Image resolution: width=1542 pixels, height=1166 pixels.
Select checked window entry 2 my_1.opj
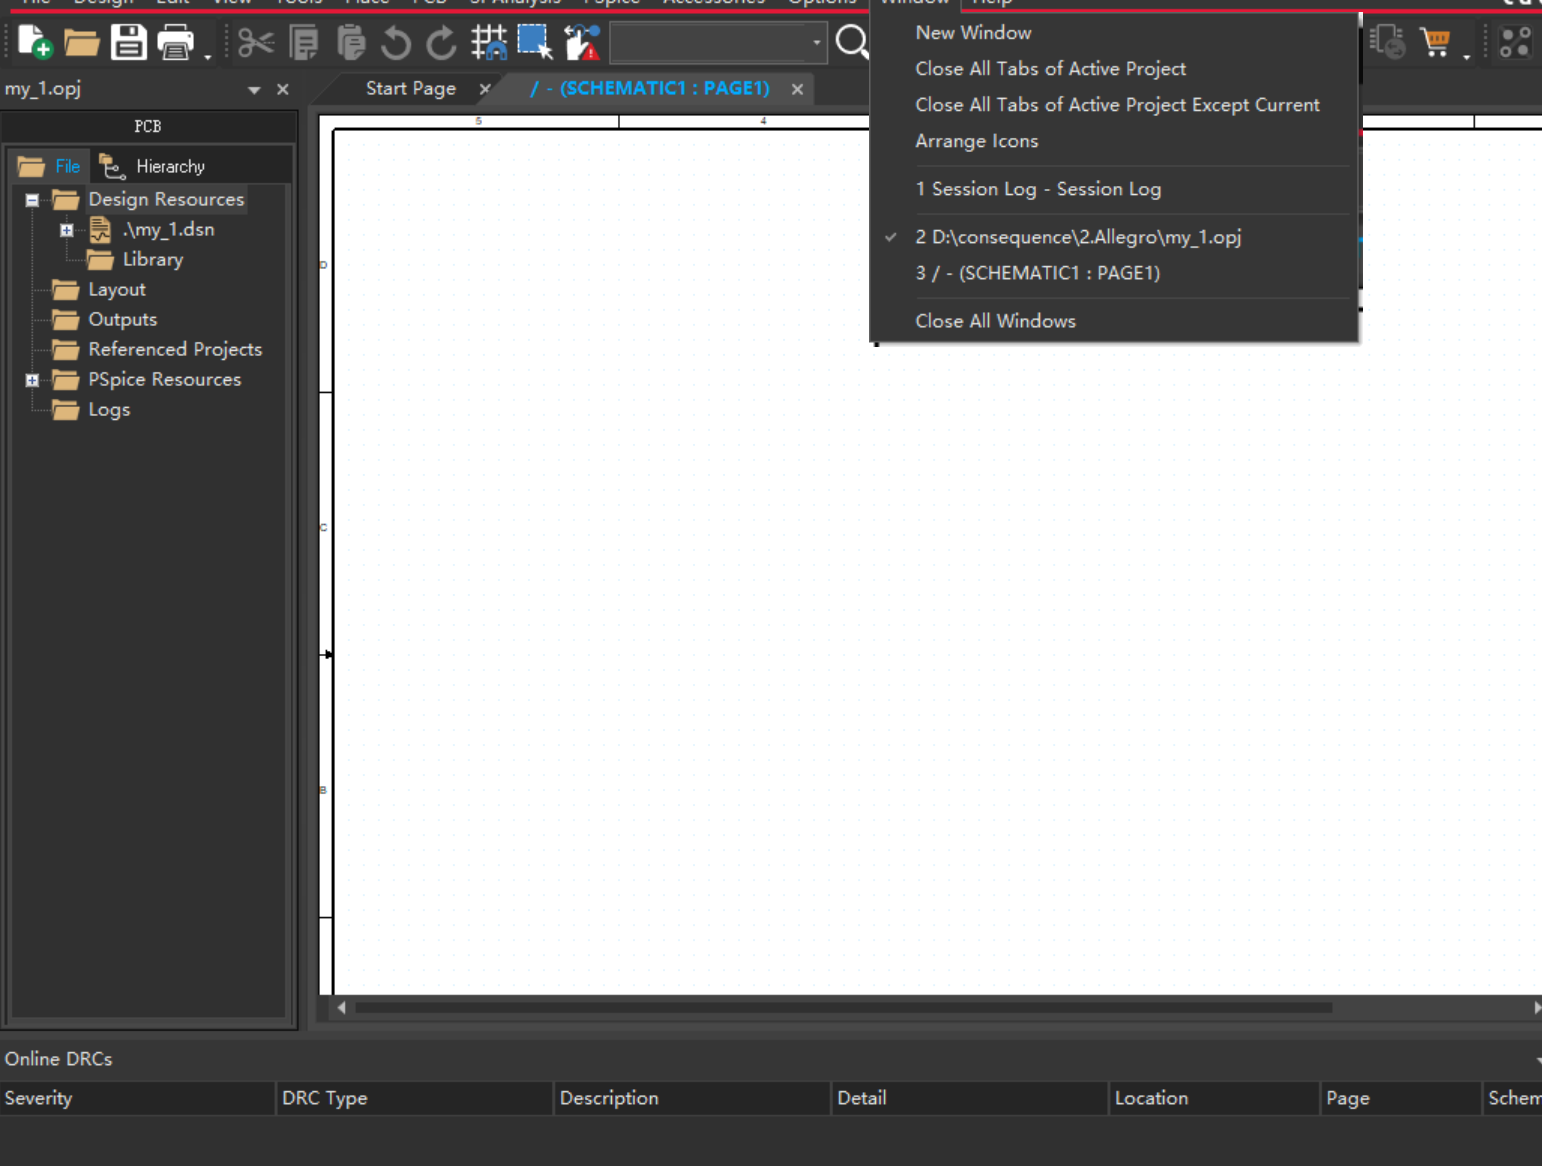[x=1077, y=237]
